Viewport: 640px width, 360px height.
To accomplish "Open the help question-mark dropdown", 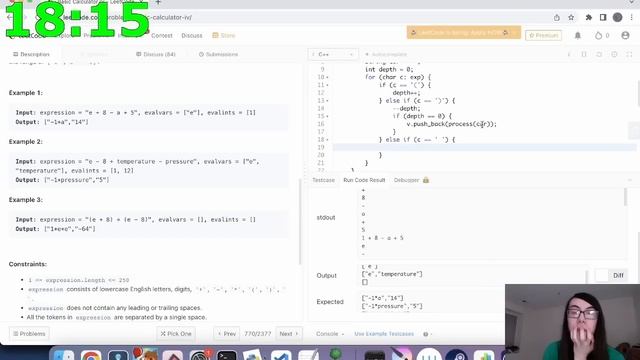I will click(x=428, y=334).
